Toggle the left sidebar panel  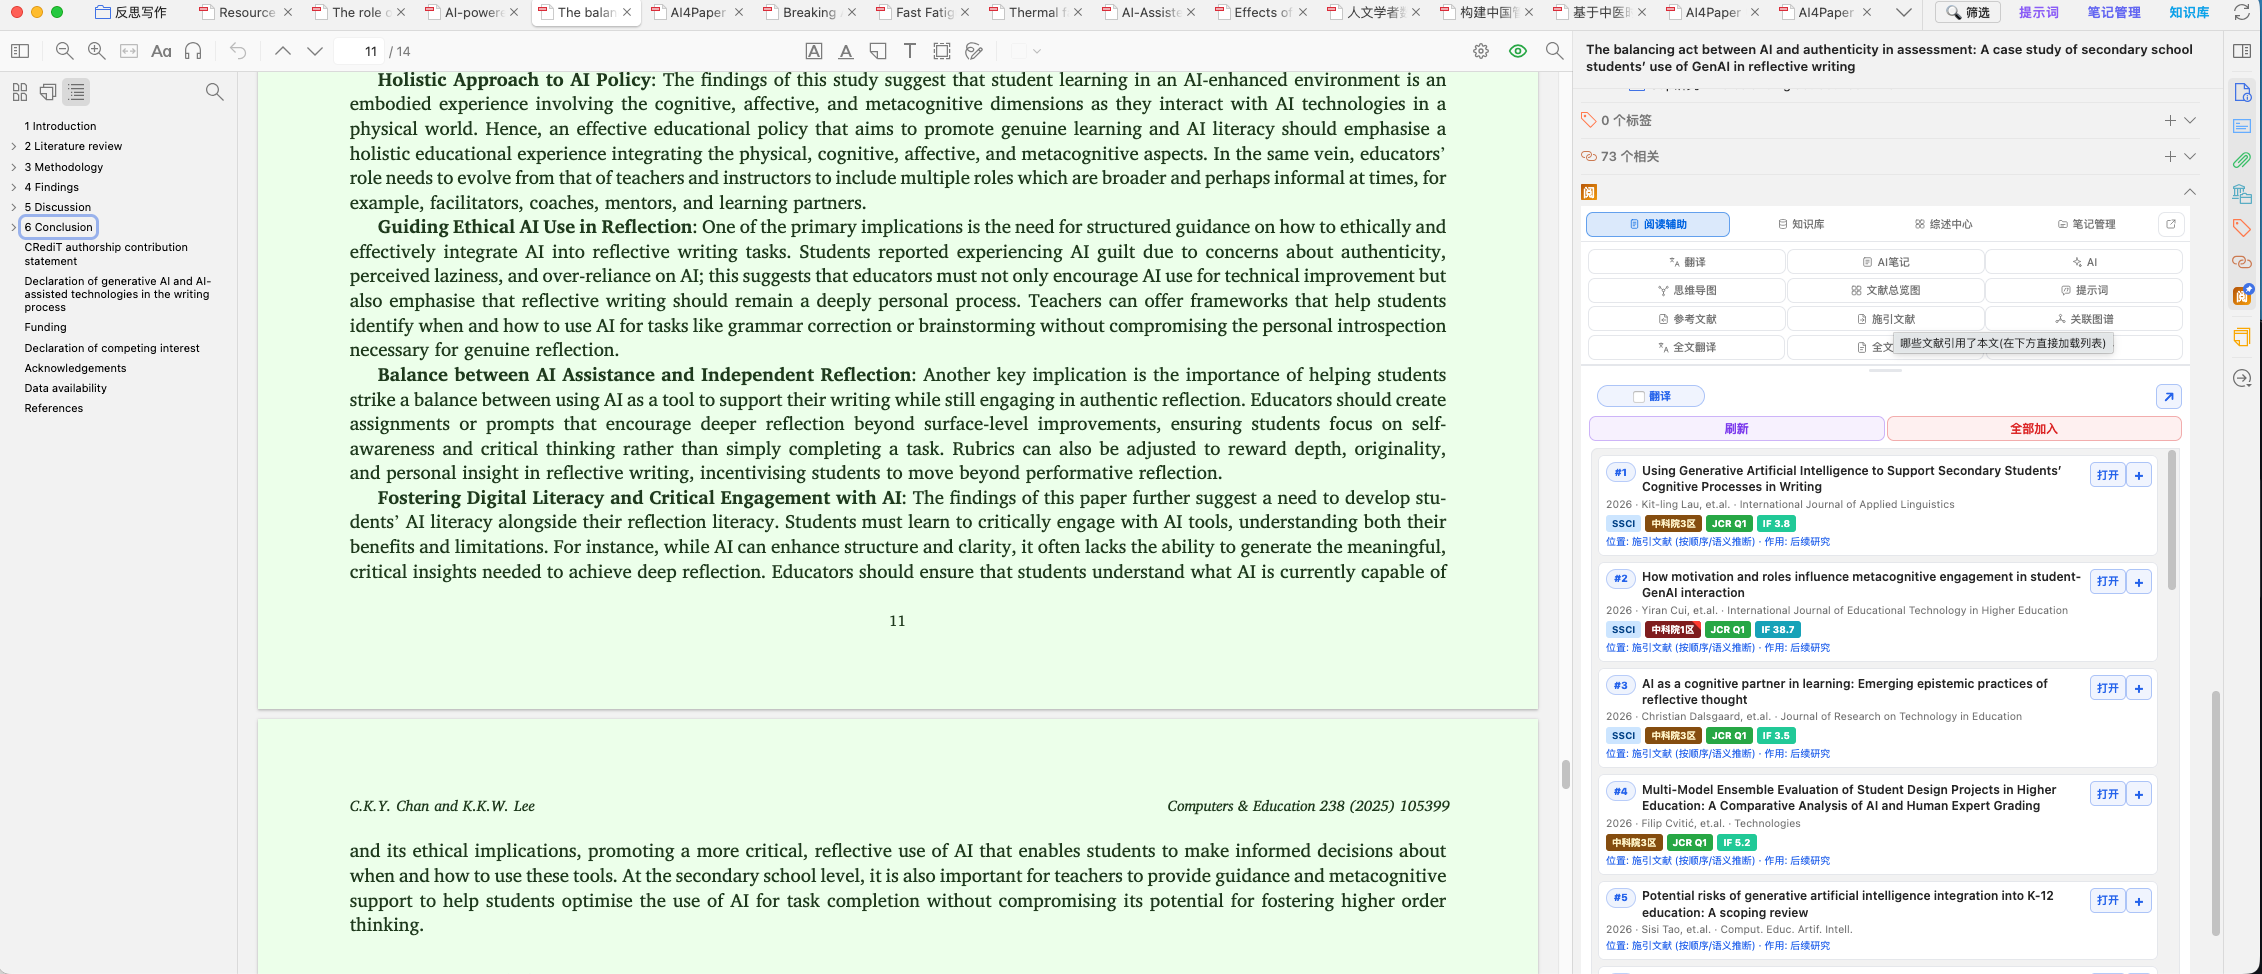click(x=20, y=51)
